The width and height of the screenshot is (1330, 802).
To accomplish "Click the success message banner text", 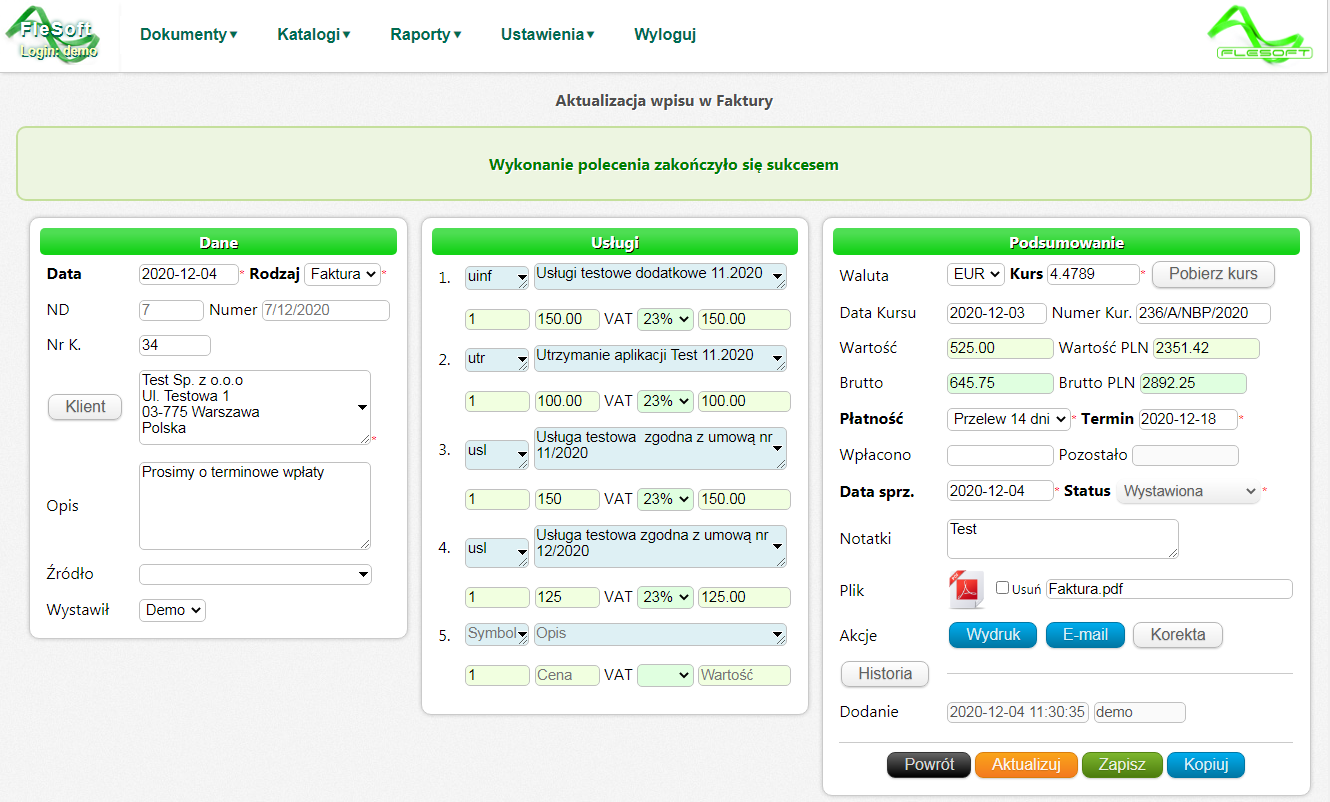I will click(664, 164).
